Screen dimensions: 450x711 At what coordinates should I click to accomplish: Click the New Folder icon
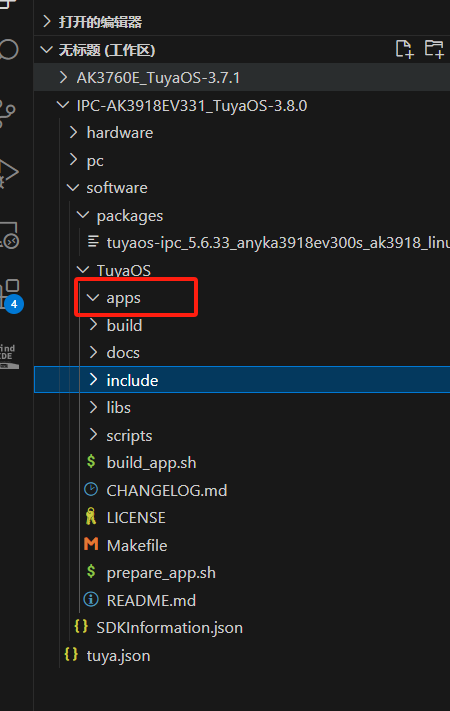(x=434, y=49)
